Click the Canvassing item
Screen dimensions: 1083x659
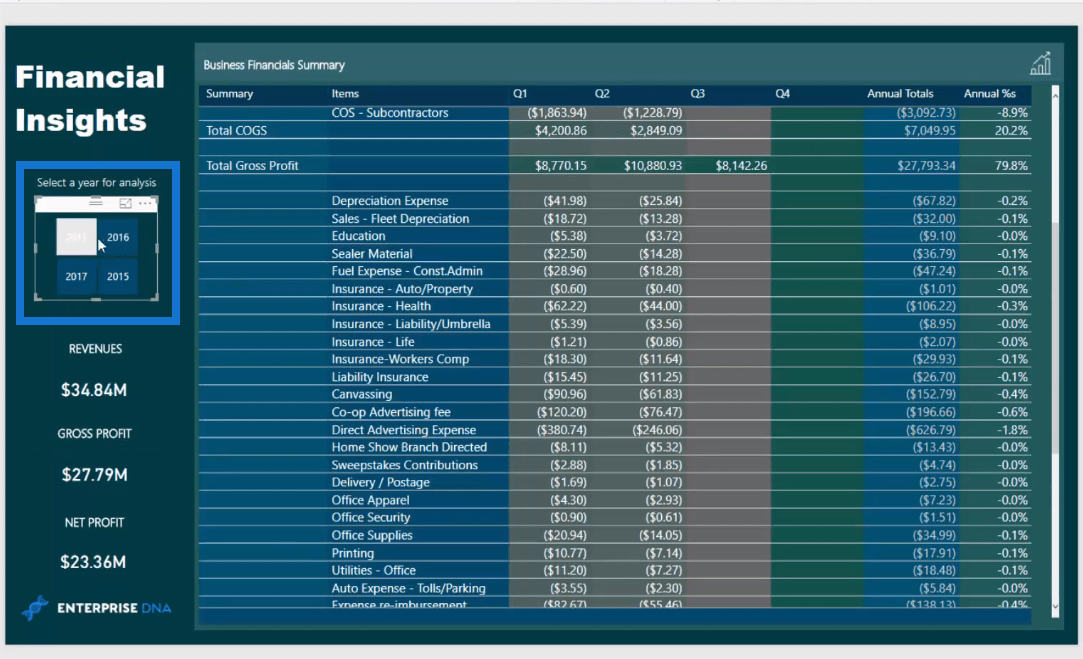pyautogui.click(x=361, y=394)
